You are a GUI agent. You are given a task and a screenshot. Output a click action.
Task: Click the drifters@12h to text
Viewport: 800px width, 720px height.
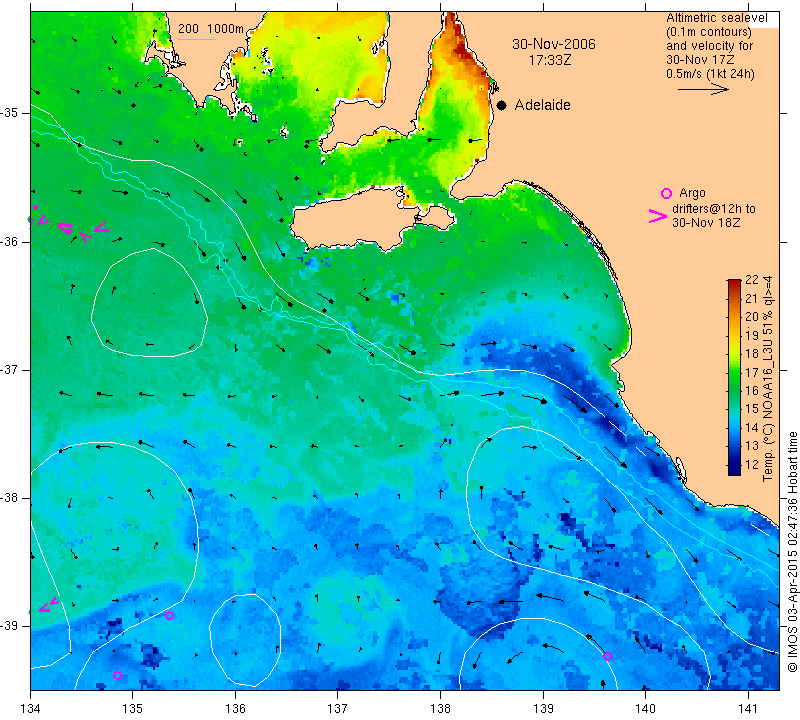click(713, 209)
